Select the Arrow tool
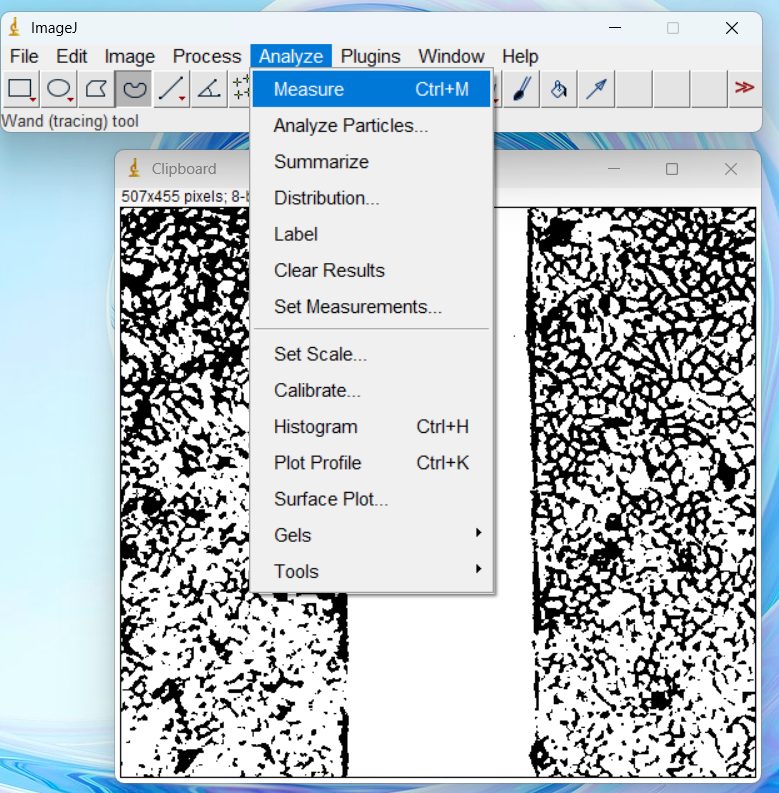Image resolution: width=779 pixels, height=793 pixels. point(596,89)
